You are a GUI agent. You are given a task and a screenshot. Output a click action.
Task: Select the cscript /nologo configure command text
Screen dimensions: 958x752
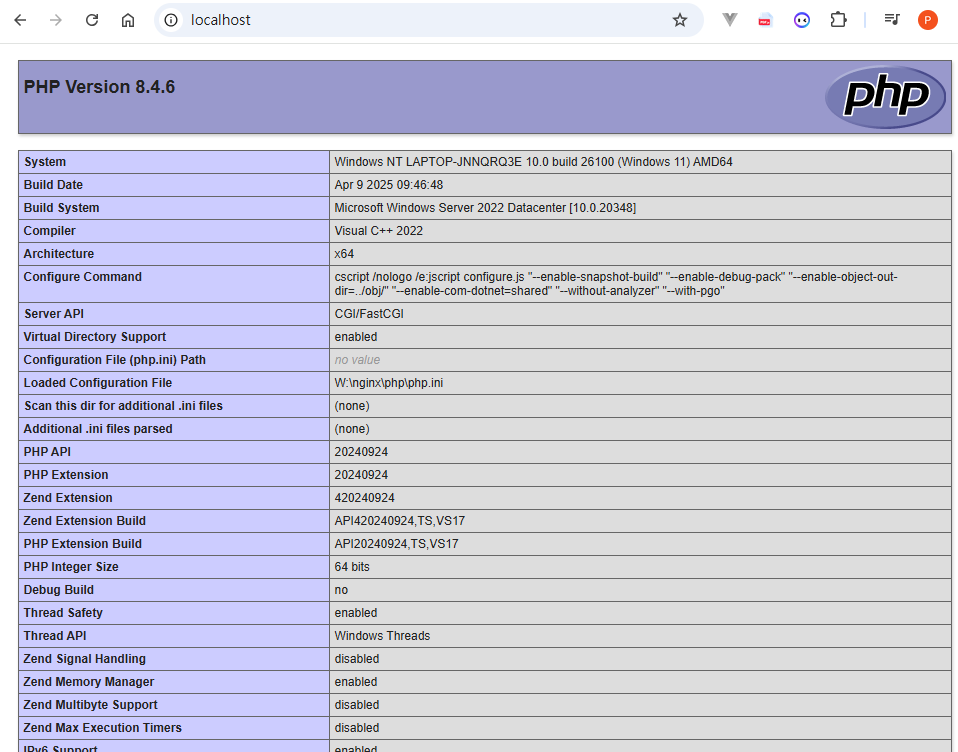616,284
